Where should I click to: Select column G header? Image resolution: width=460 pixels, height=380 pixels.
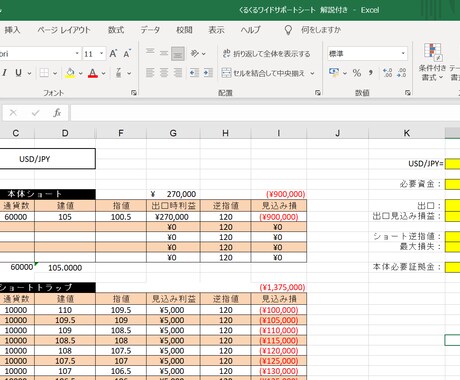(173, 133)
